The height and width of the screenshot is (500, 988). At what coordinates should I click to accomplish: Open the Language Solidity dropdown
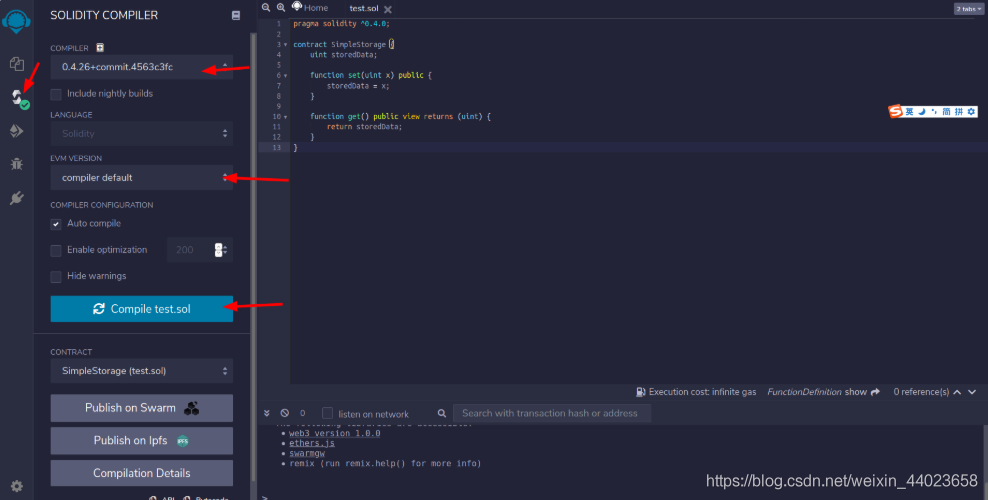(x=142, y=134)
